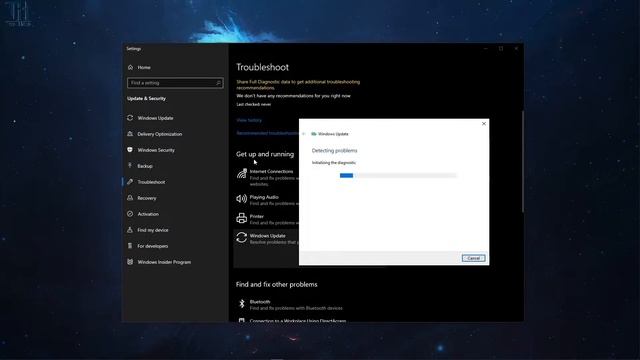The width and height of the screenshot is (640, 360).
Task: Go to Windows Security section
Action: [156, 150]
